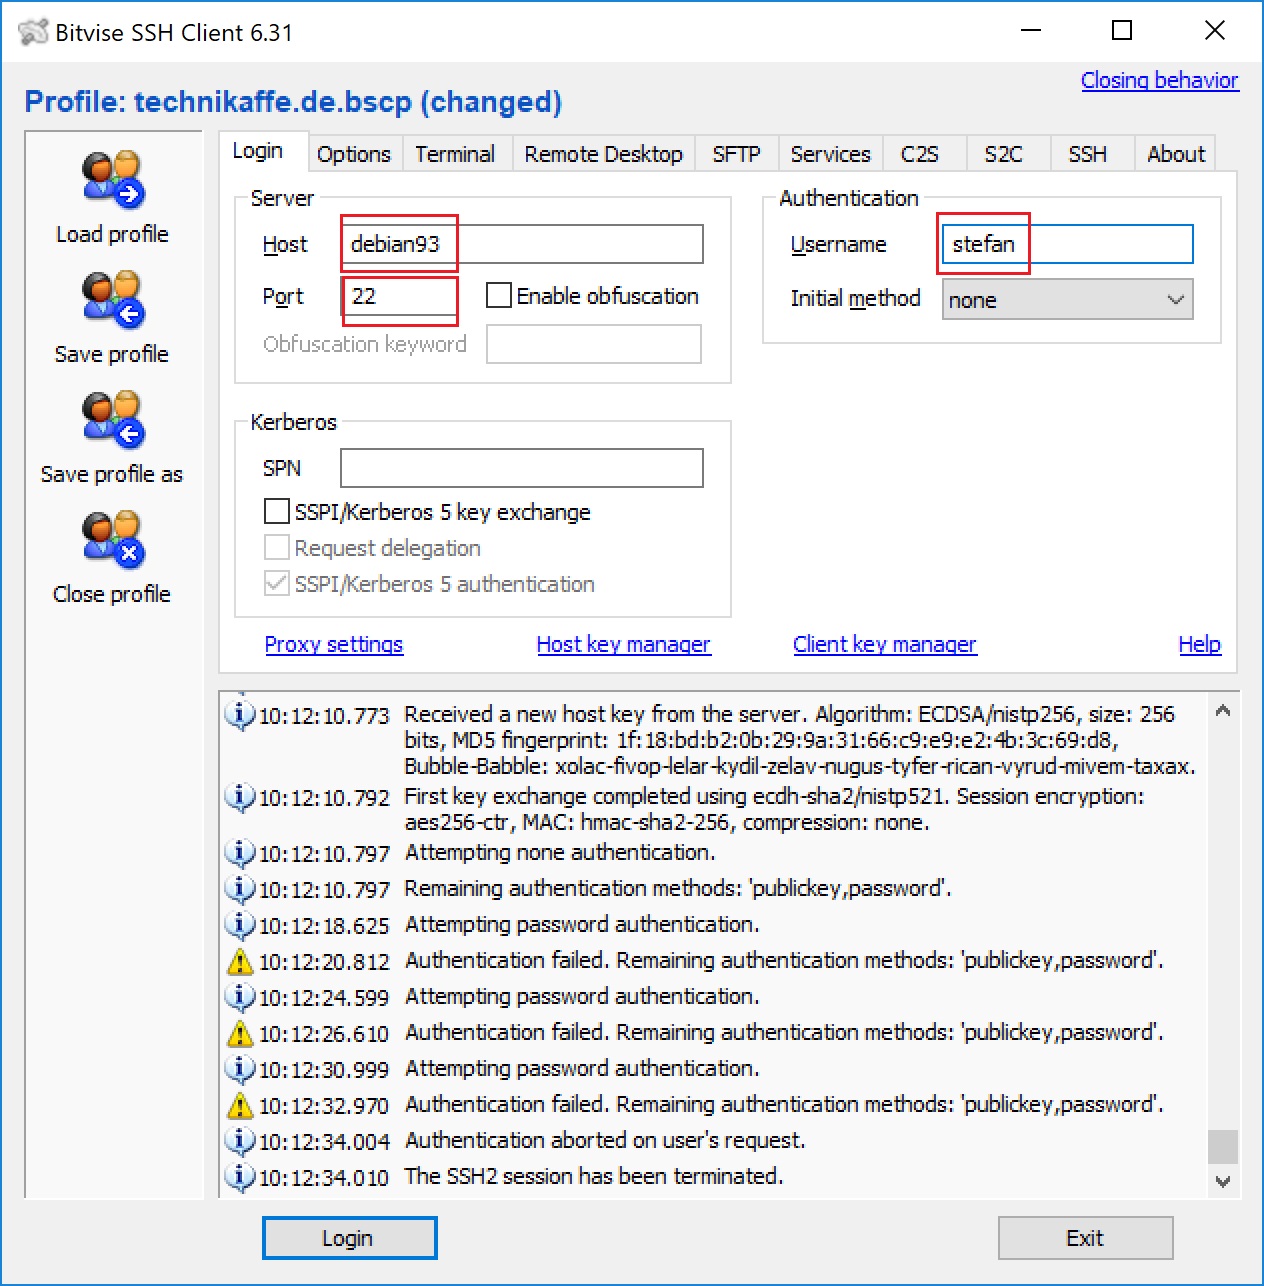Viewport: 1264px width, 1286px height.
Task: Click the info icon of the 10:12:10.773 log entry
Action: (239, 715)
